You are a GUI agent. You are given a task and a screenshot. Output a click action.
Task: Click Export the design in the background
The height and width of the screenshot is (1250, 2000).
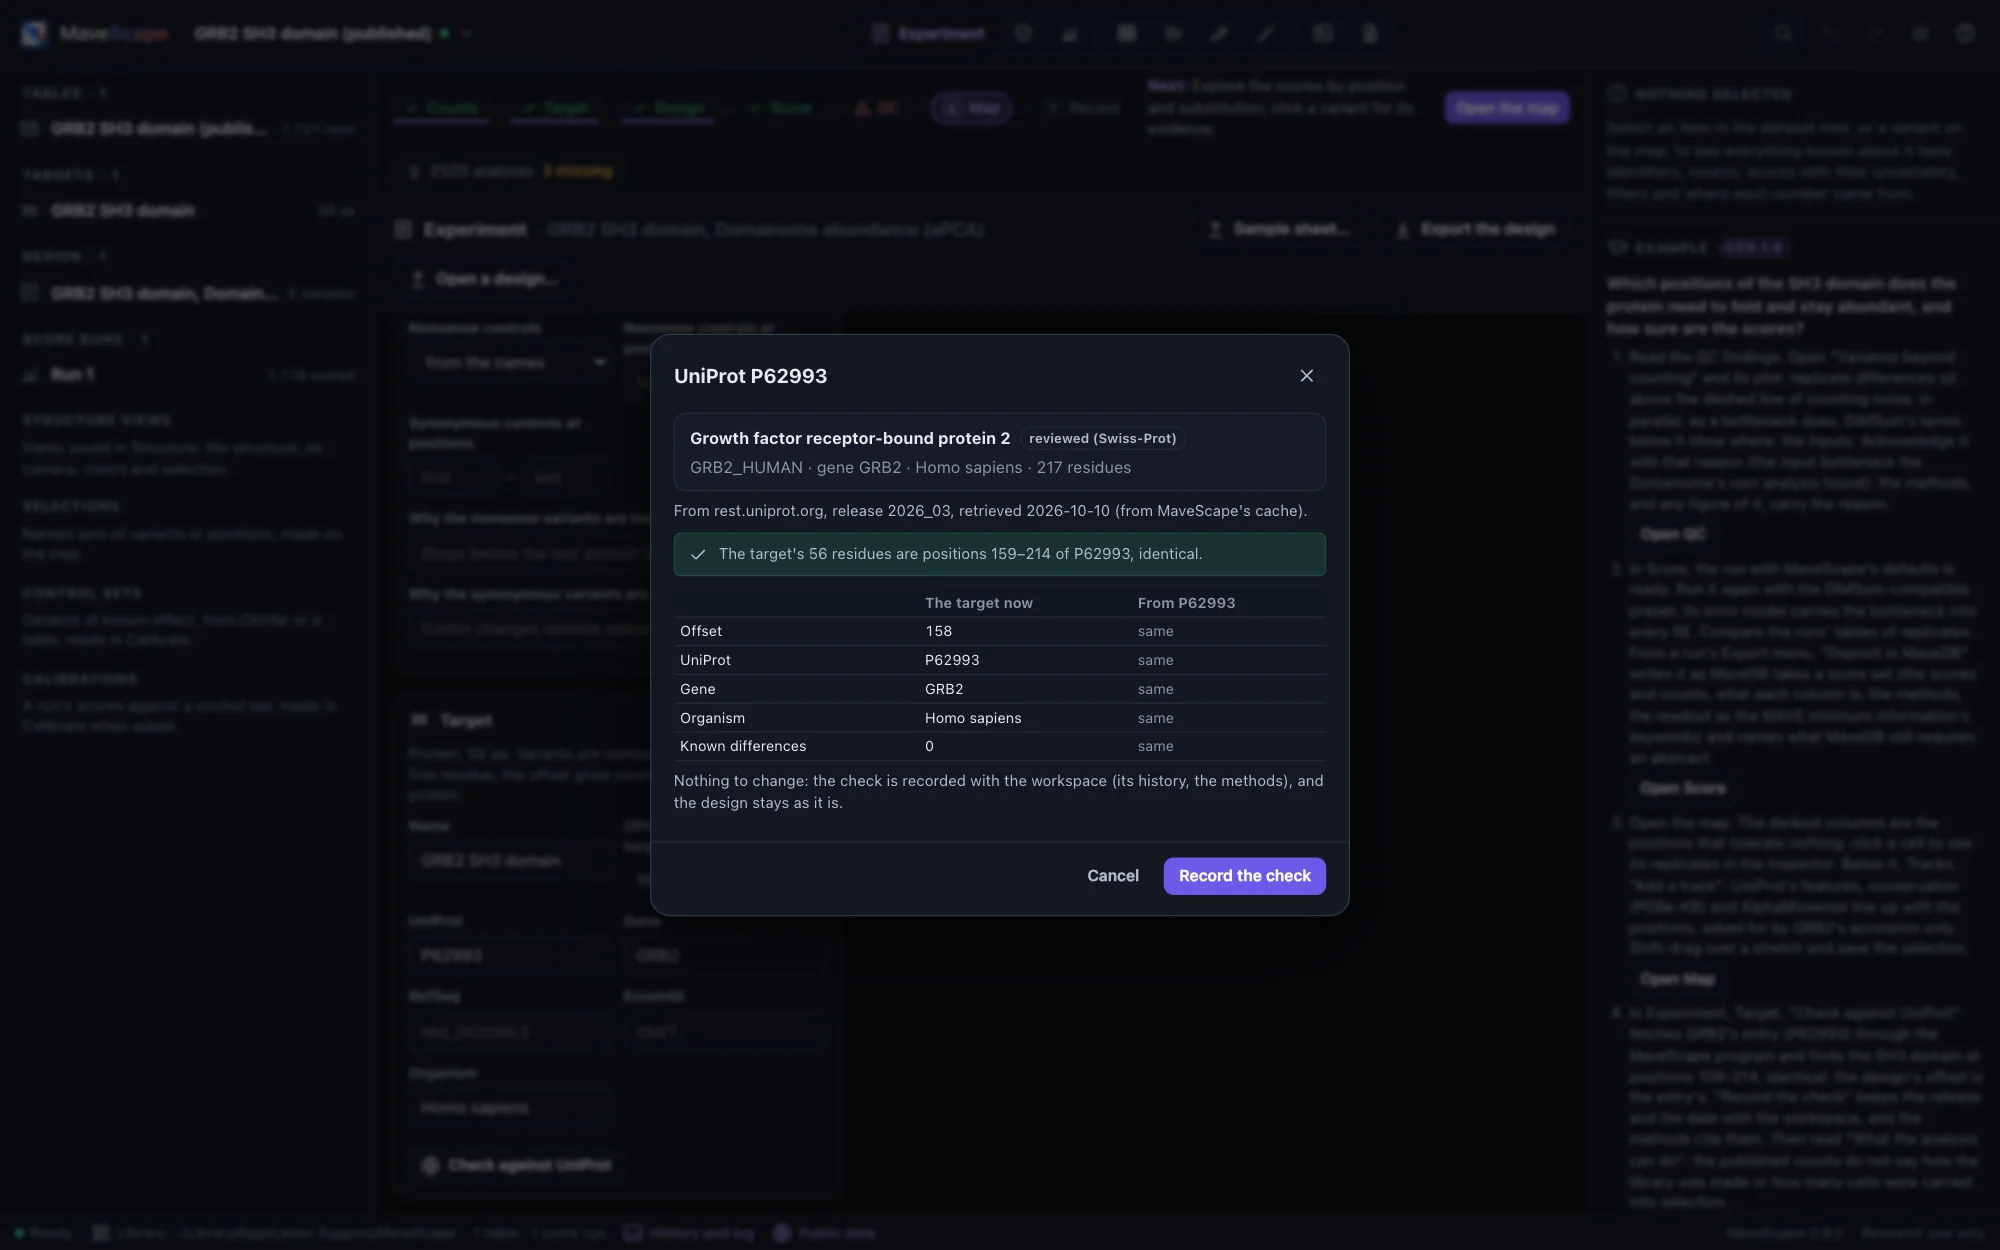point(1476,229)
